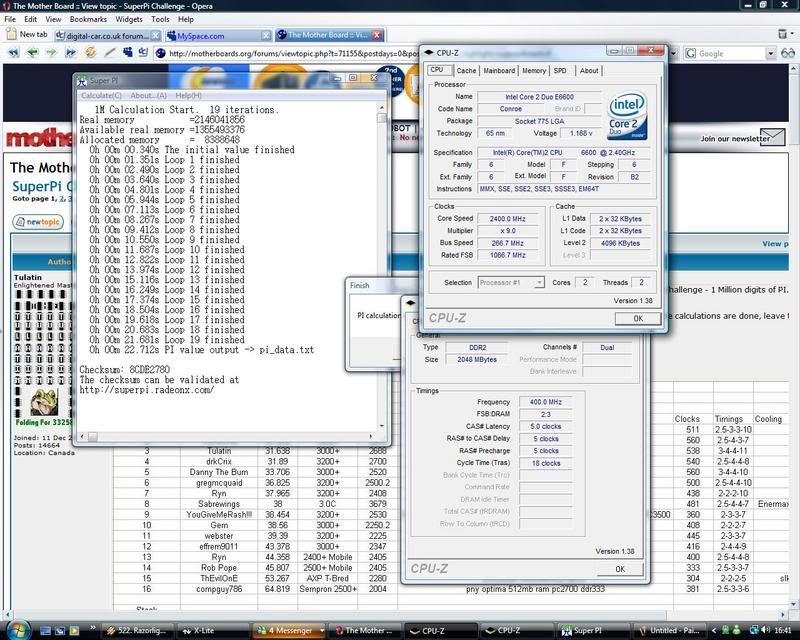Click the envelope newsletter icon
The height and width of the screenshot is (640, 800).
pos(772,137)
